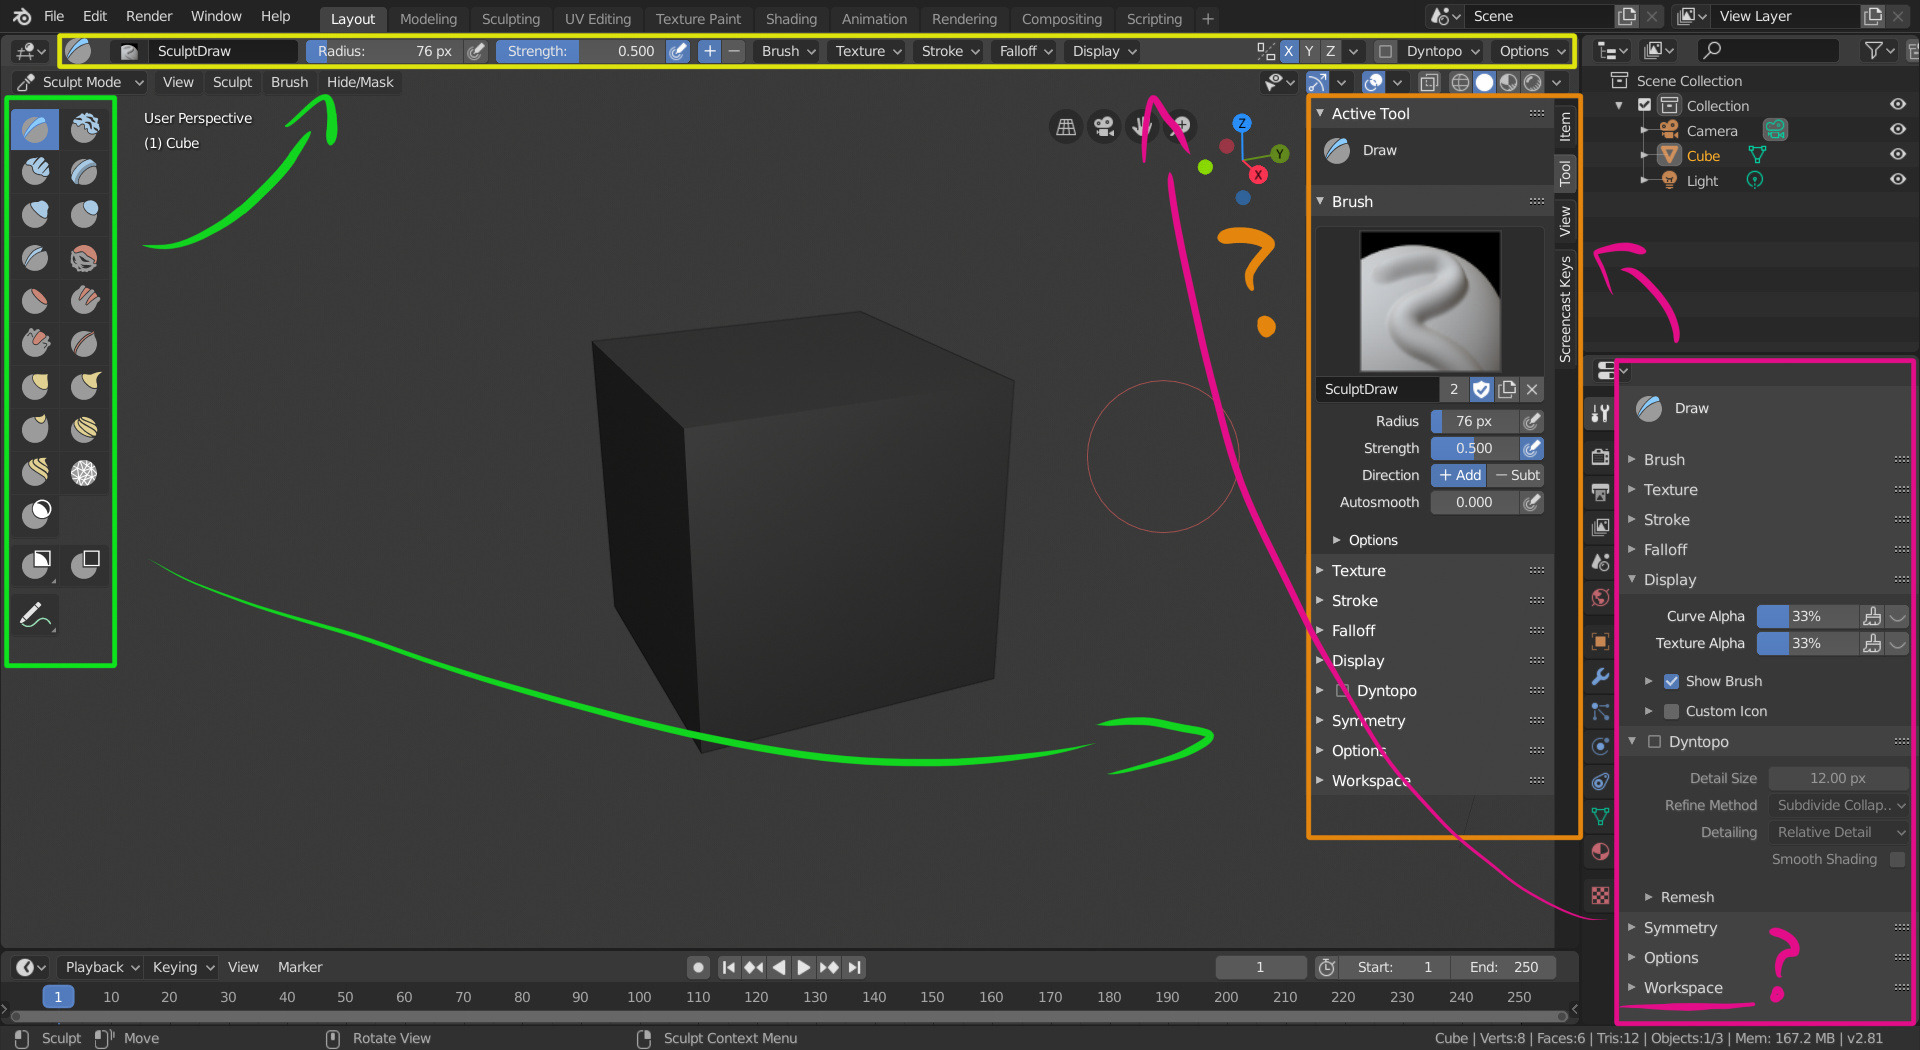This screenshot has height=1050, width=1920.
Task: Toggle camera view in viewport
Action: pyautogui.click(x=1104, y=127)
